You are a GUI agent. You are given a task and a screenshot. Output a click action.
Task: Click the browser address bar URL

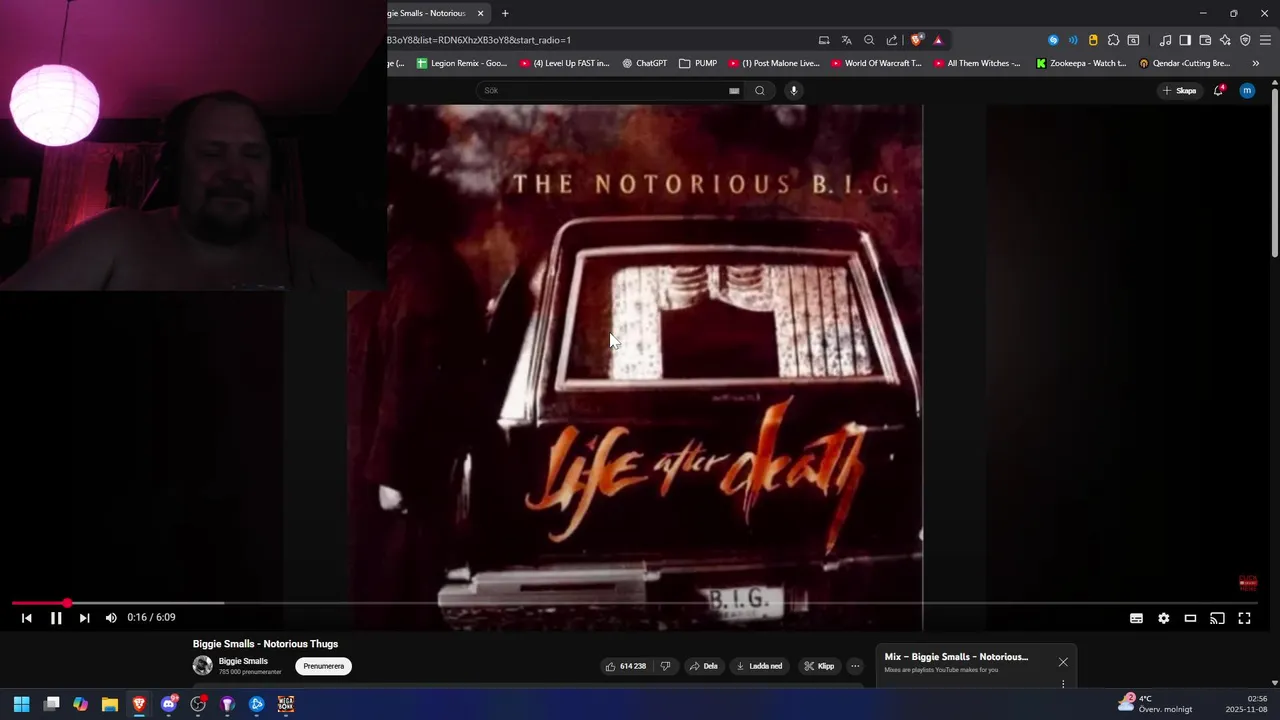[x=480, y=40]
